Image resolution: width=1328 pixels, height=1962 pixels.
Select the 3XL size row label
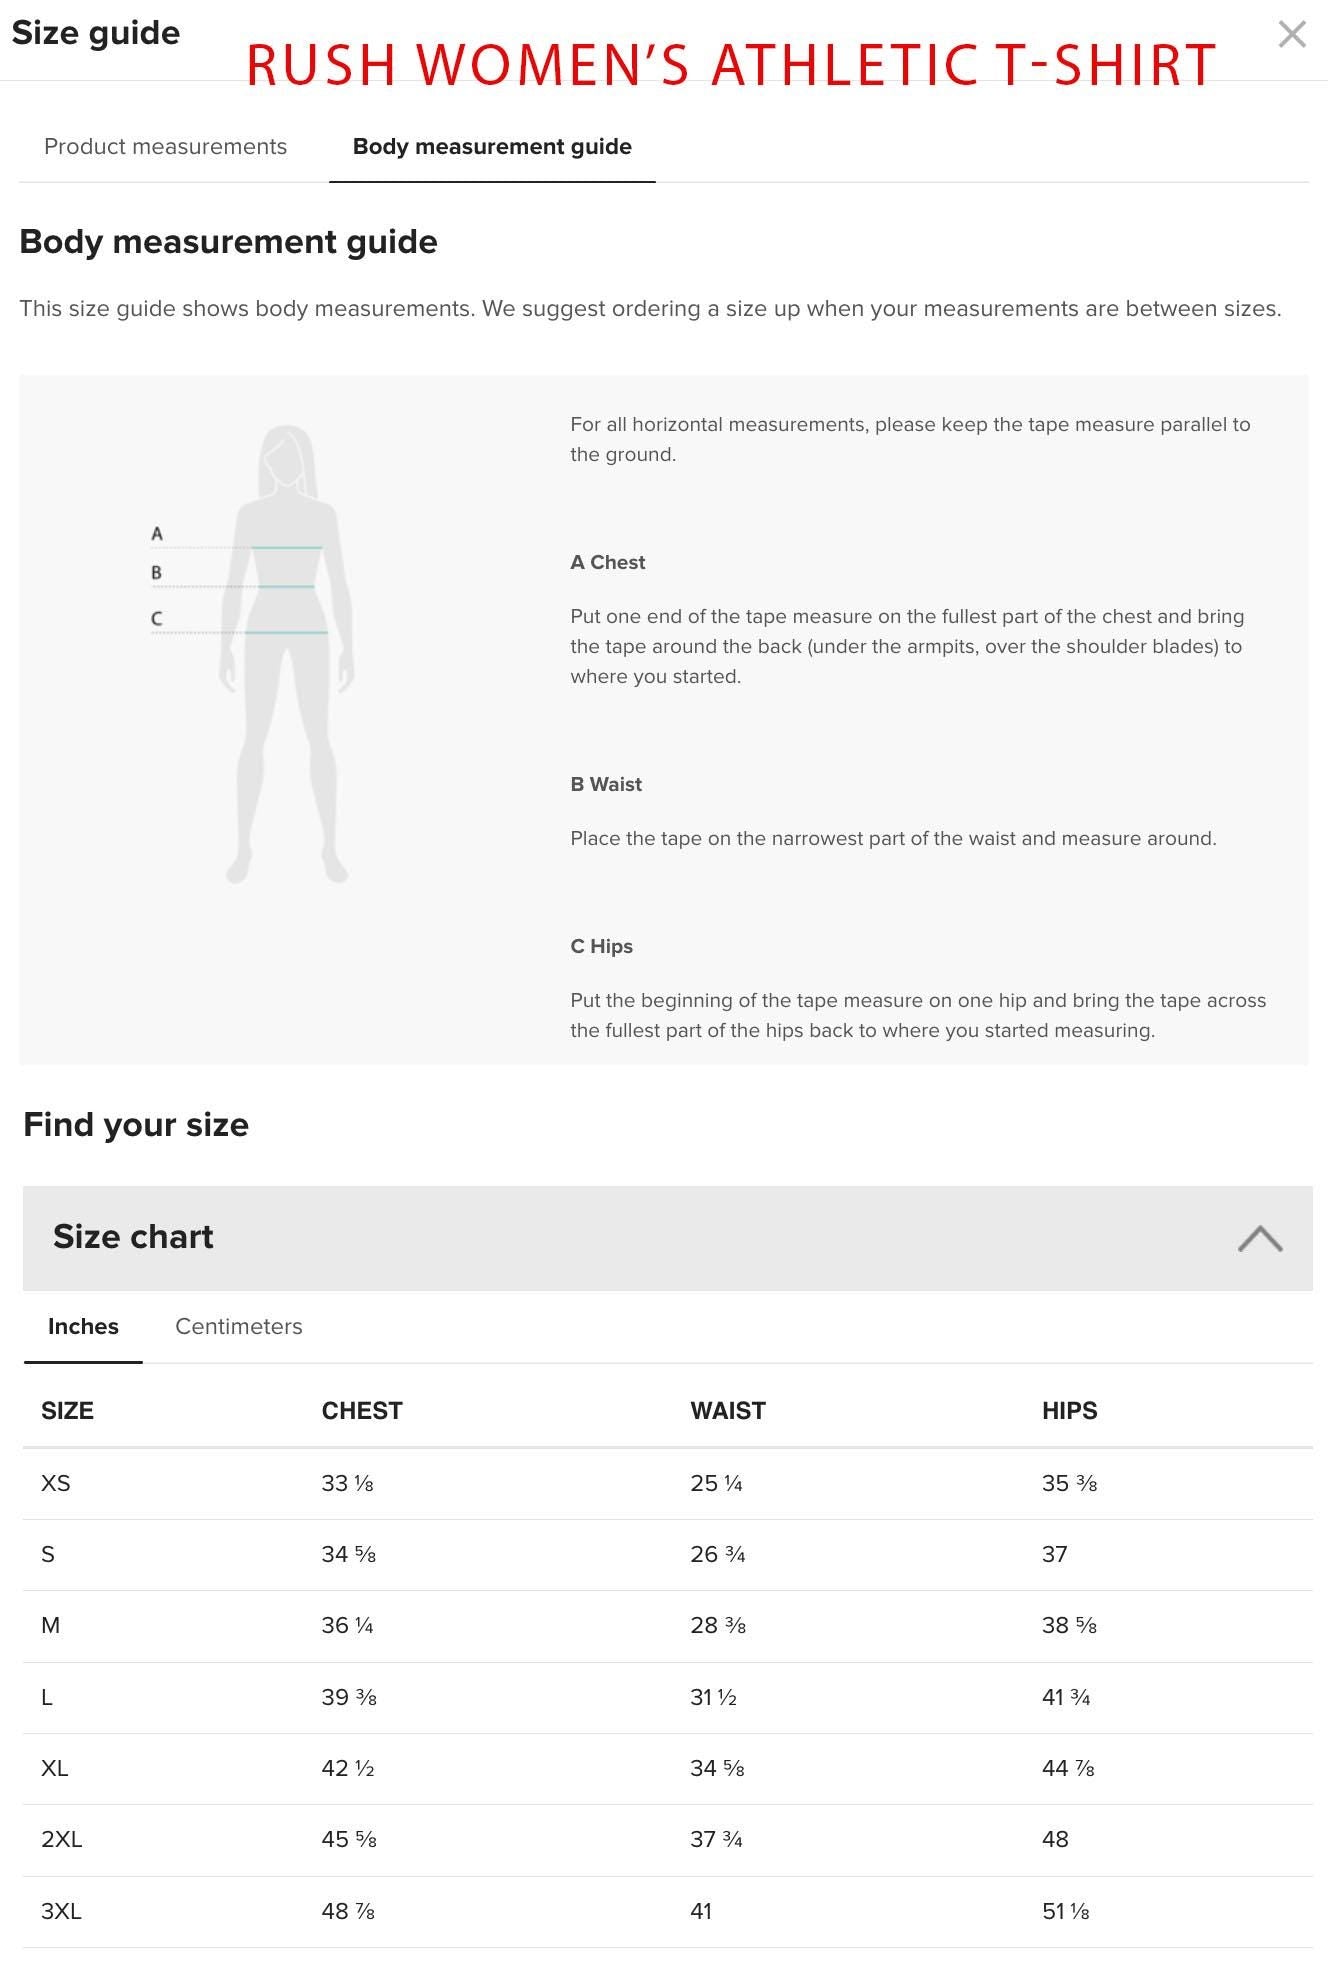pyautogui.click(x=61, y=1912)
